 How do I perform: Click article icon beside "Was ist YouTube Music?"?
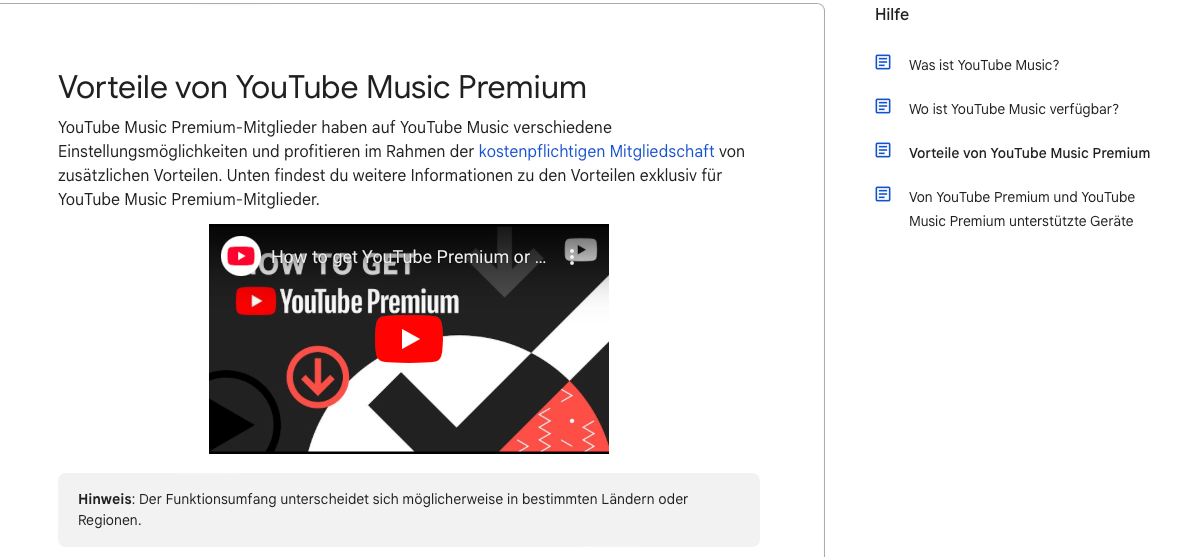click(883, 63)
